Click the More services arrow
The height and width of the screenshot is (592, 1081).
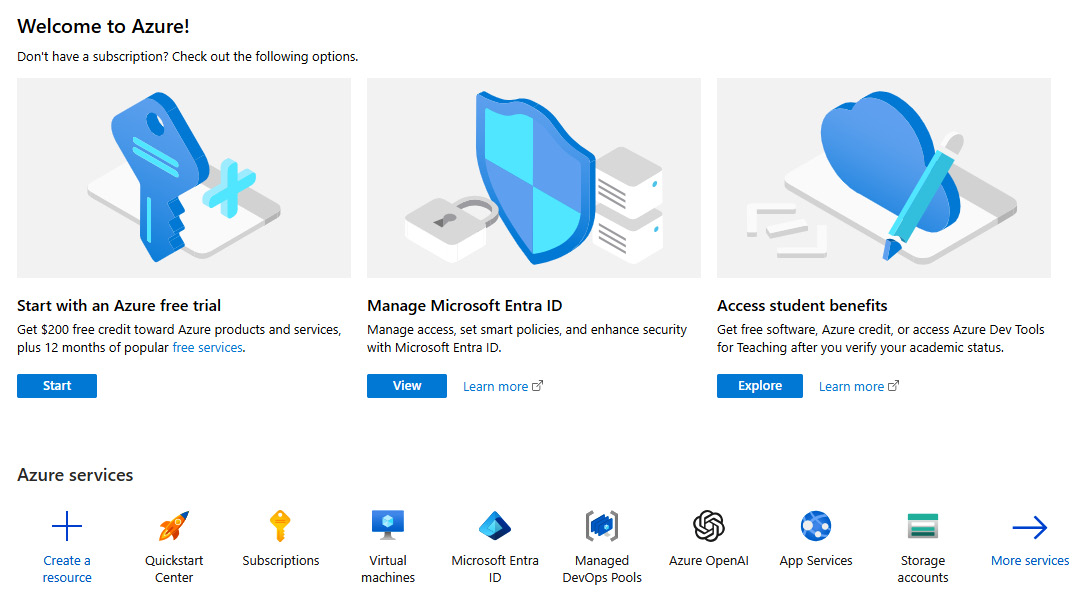click(x=1029, y=525)
